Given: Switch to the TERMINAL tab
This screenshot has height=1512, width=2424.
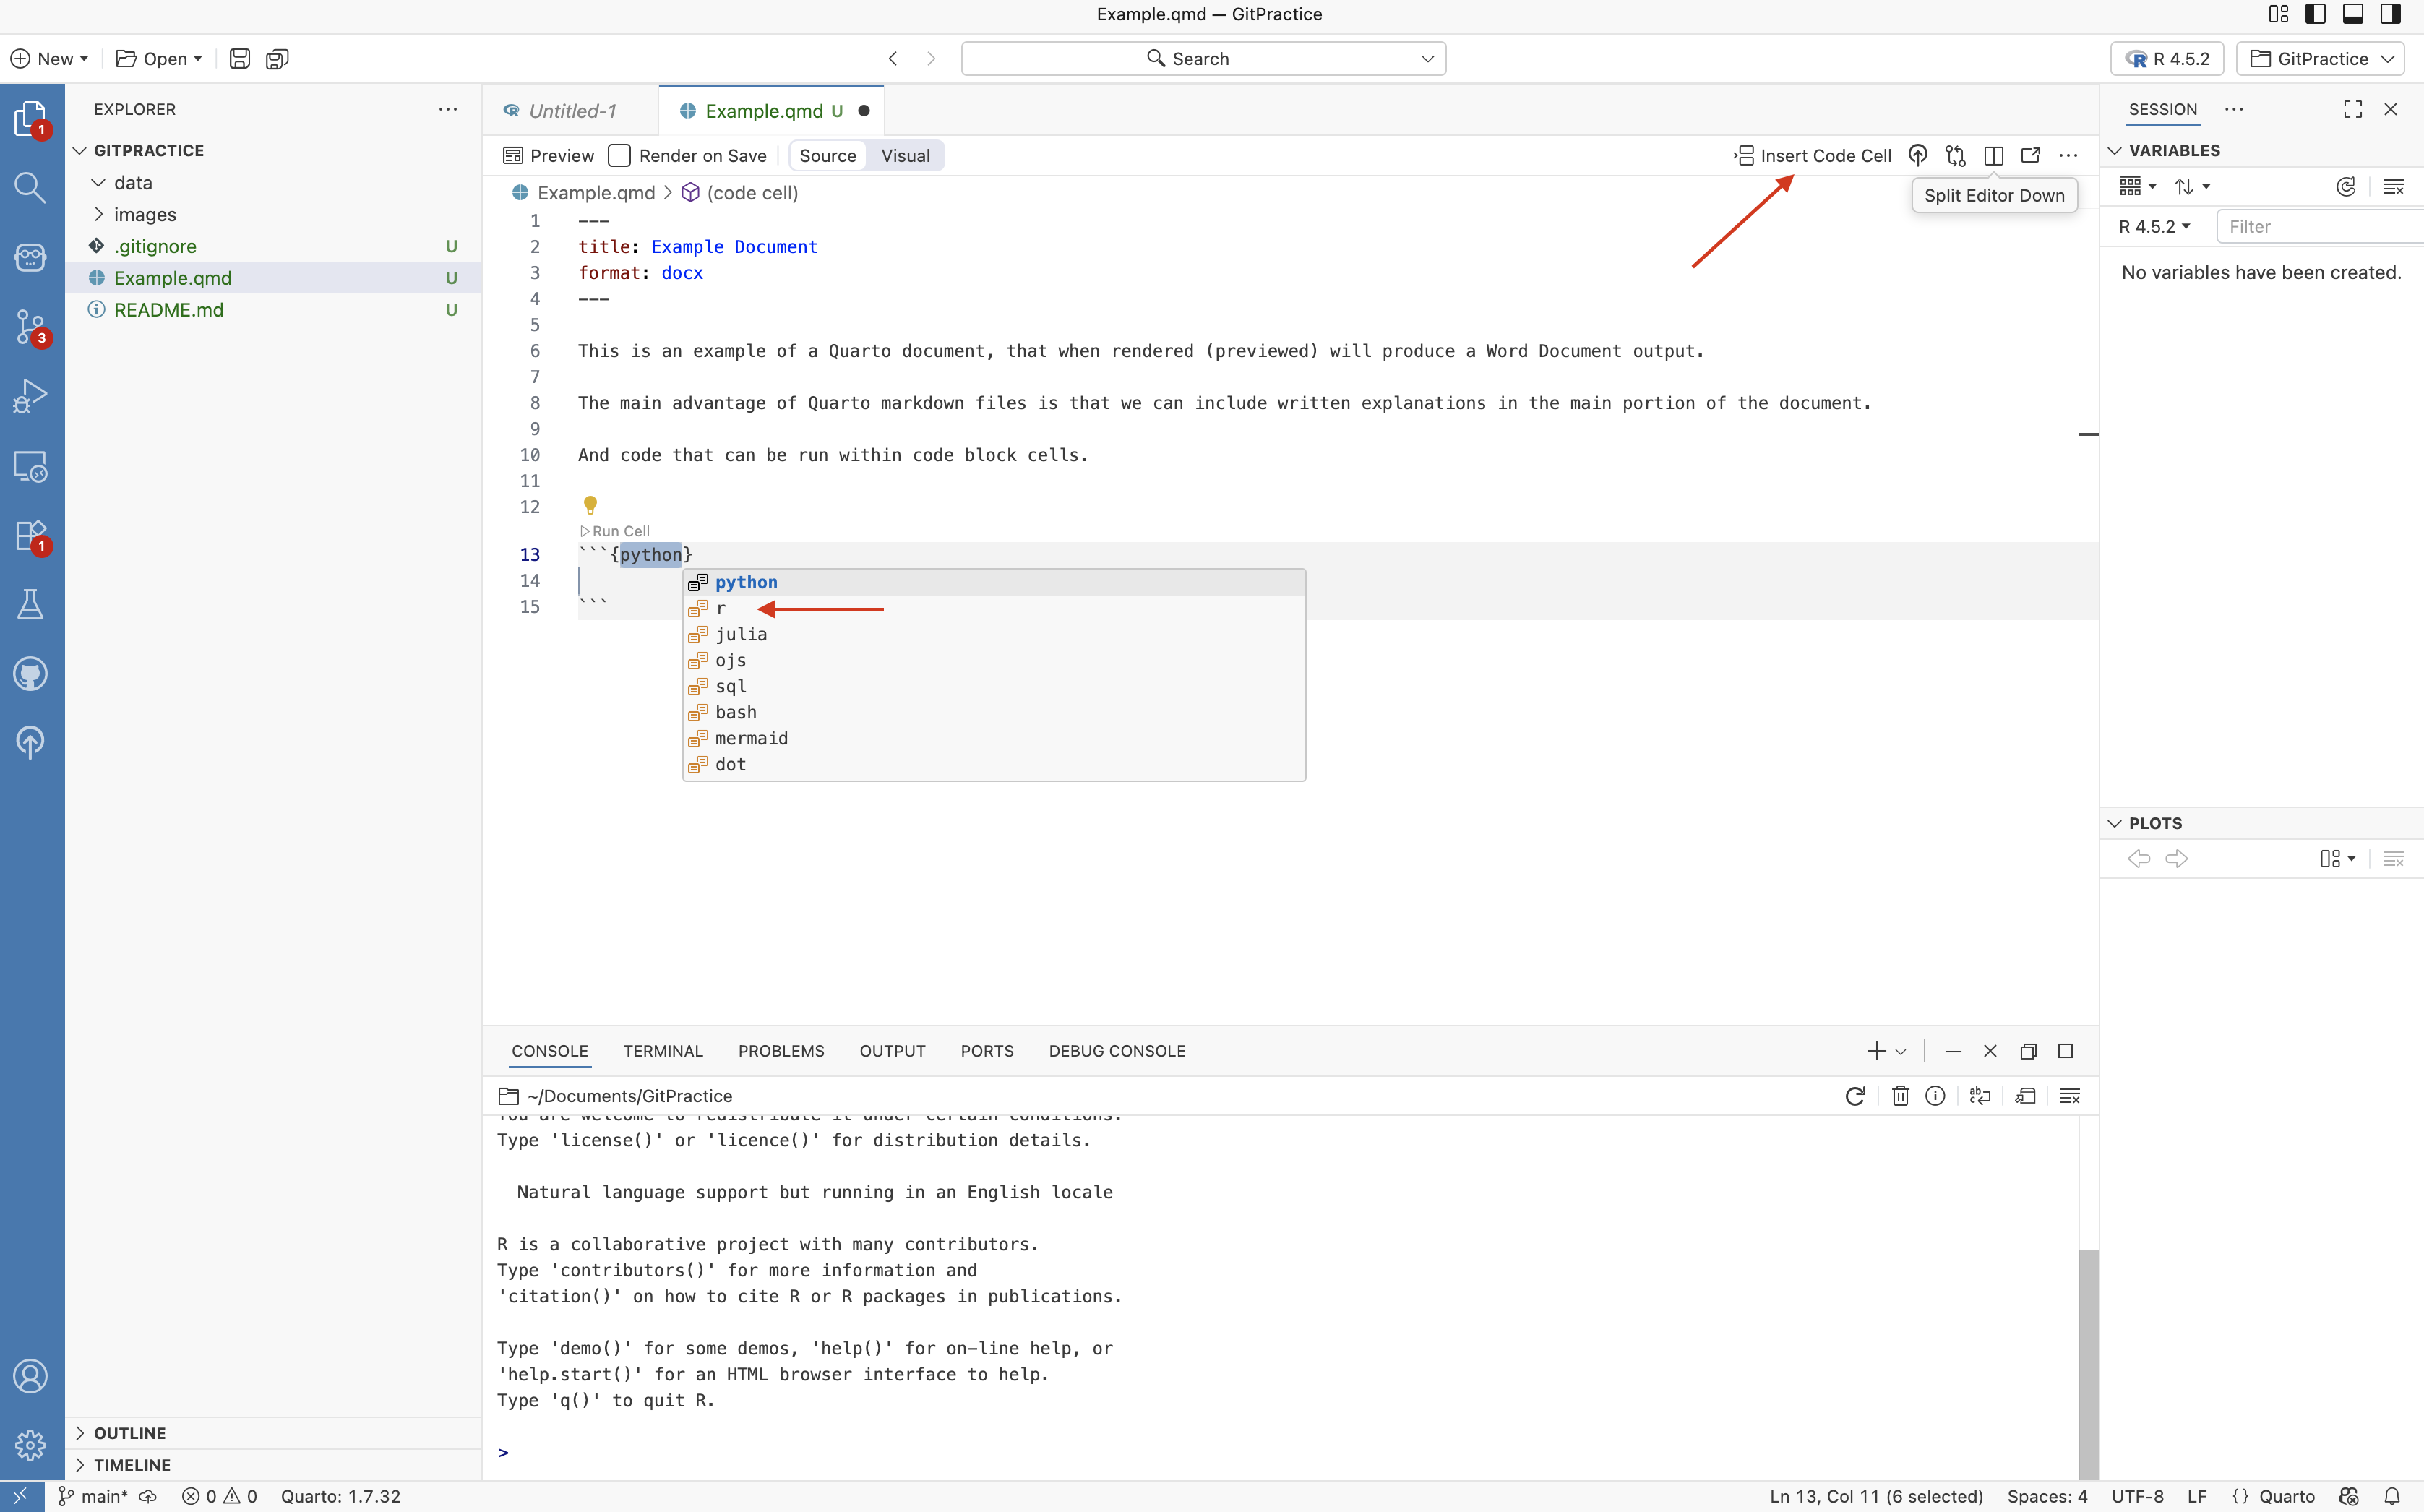Looking at the screenshot, I should [663, 1051].
